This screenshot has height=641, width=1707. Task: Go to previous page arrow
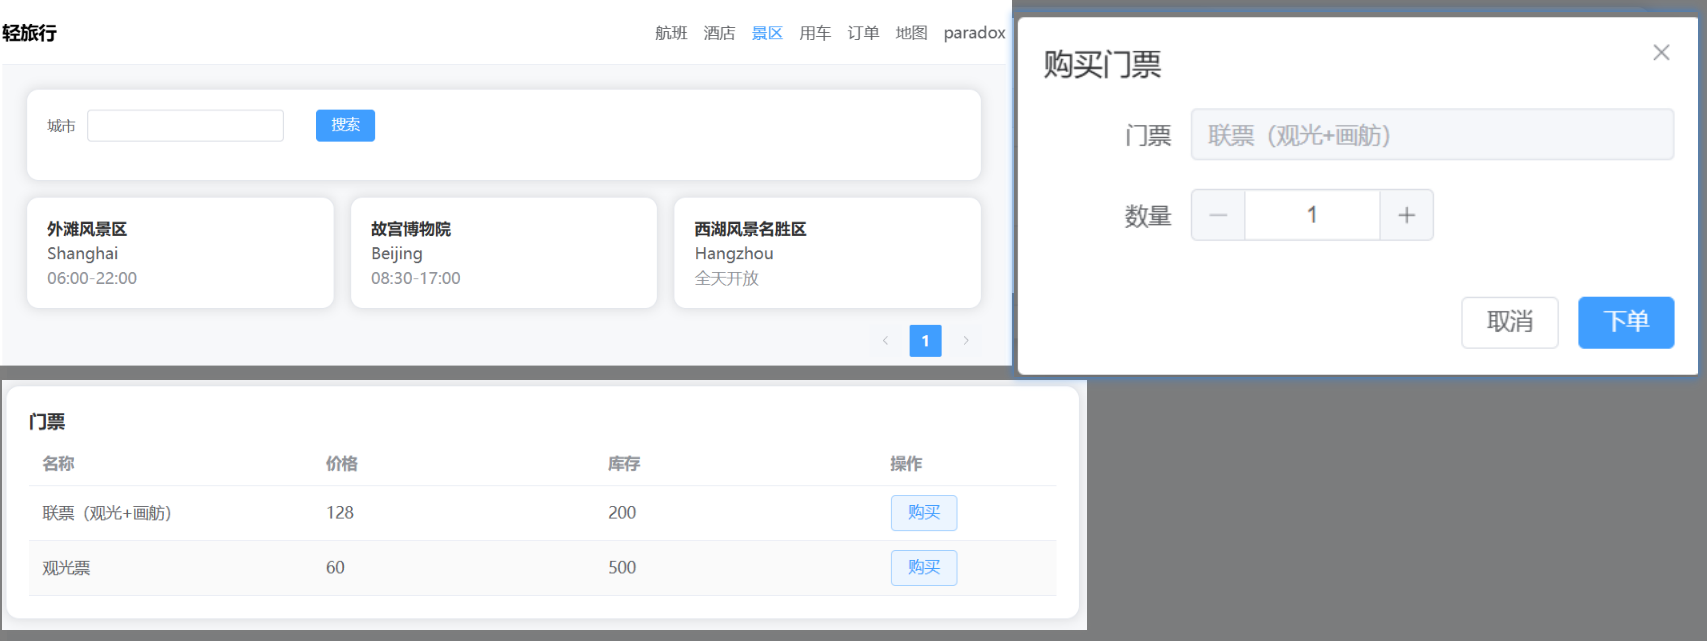(885, 341)
